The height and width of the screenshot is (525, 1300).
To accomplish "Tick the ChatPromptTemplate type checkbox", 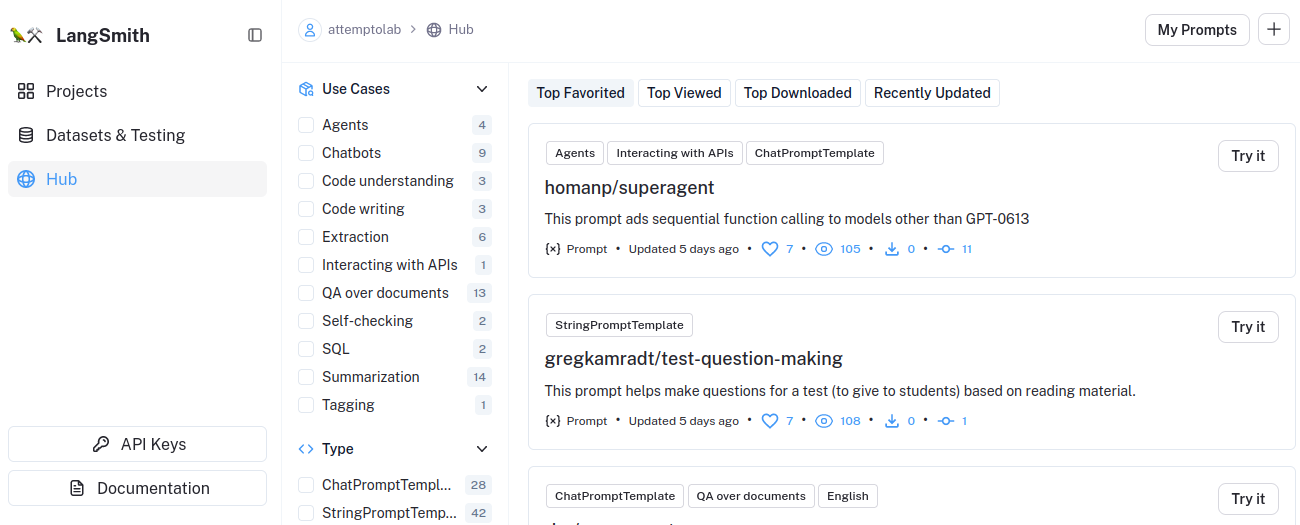I will (x=306, y=485).
